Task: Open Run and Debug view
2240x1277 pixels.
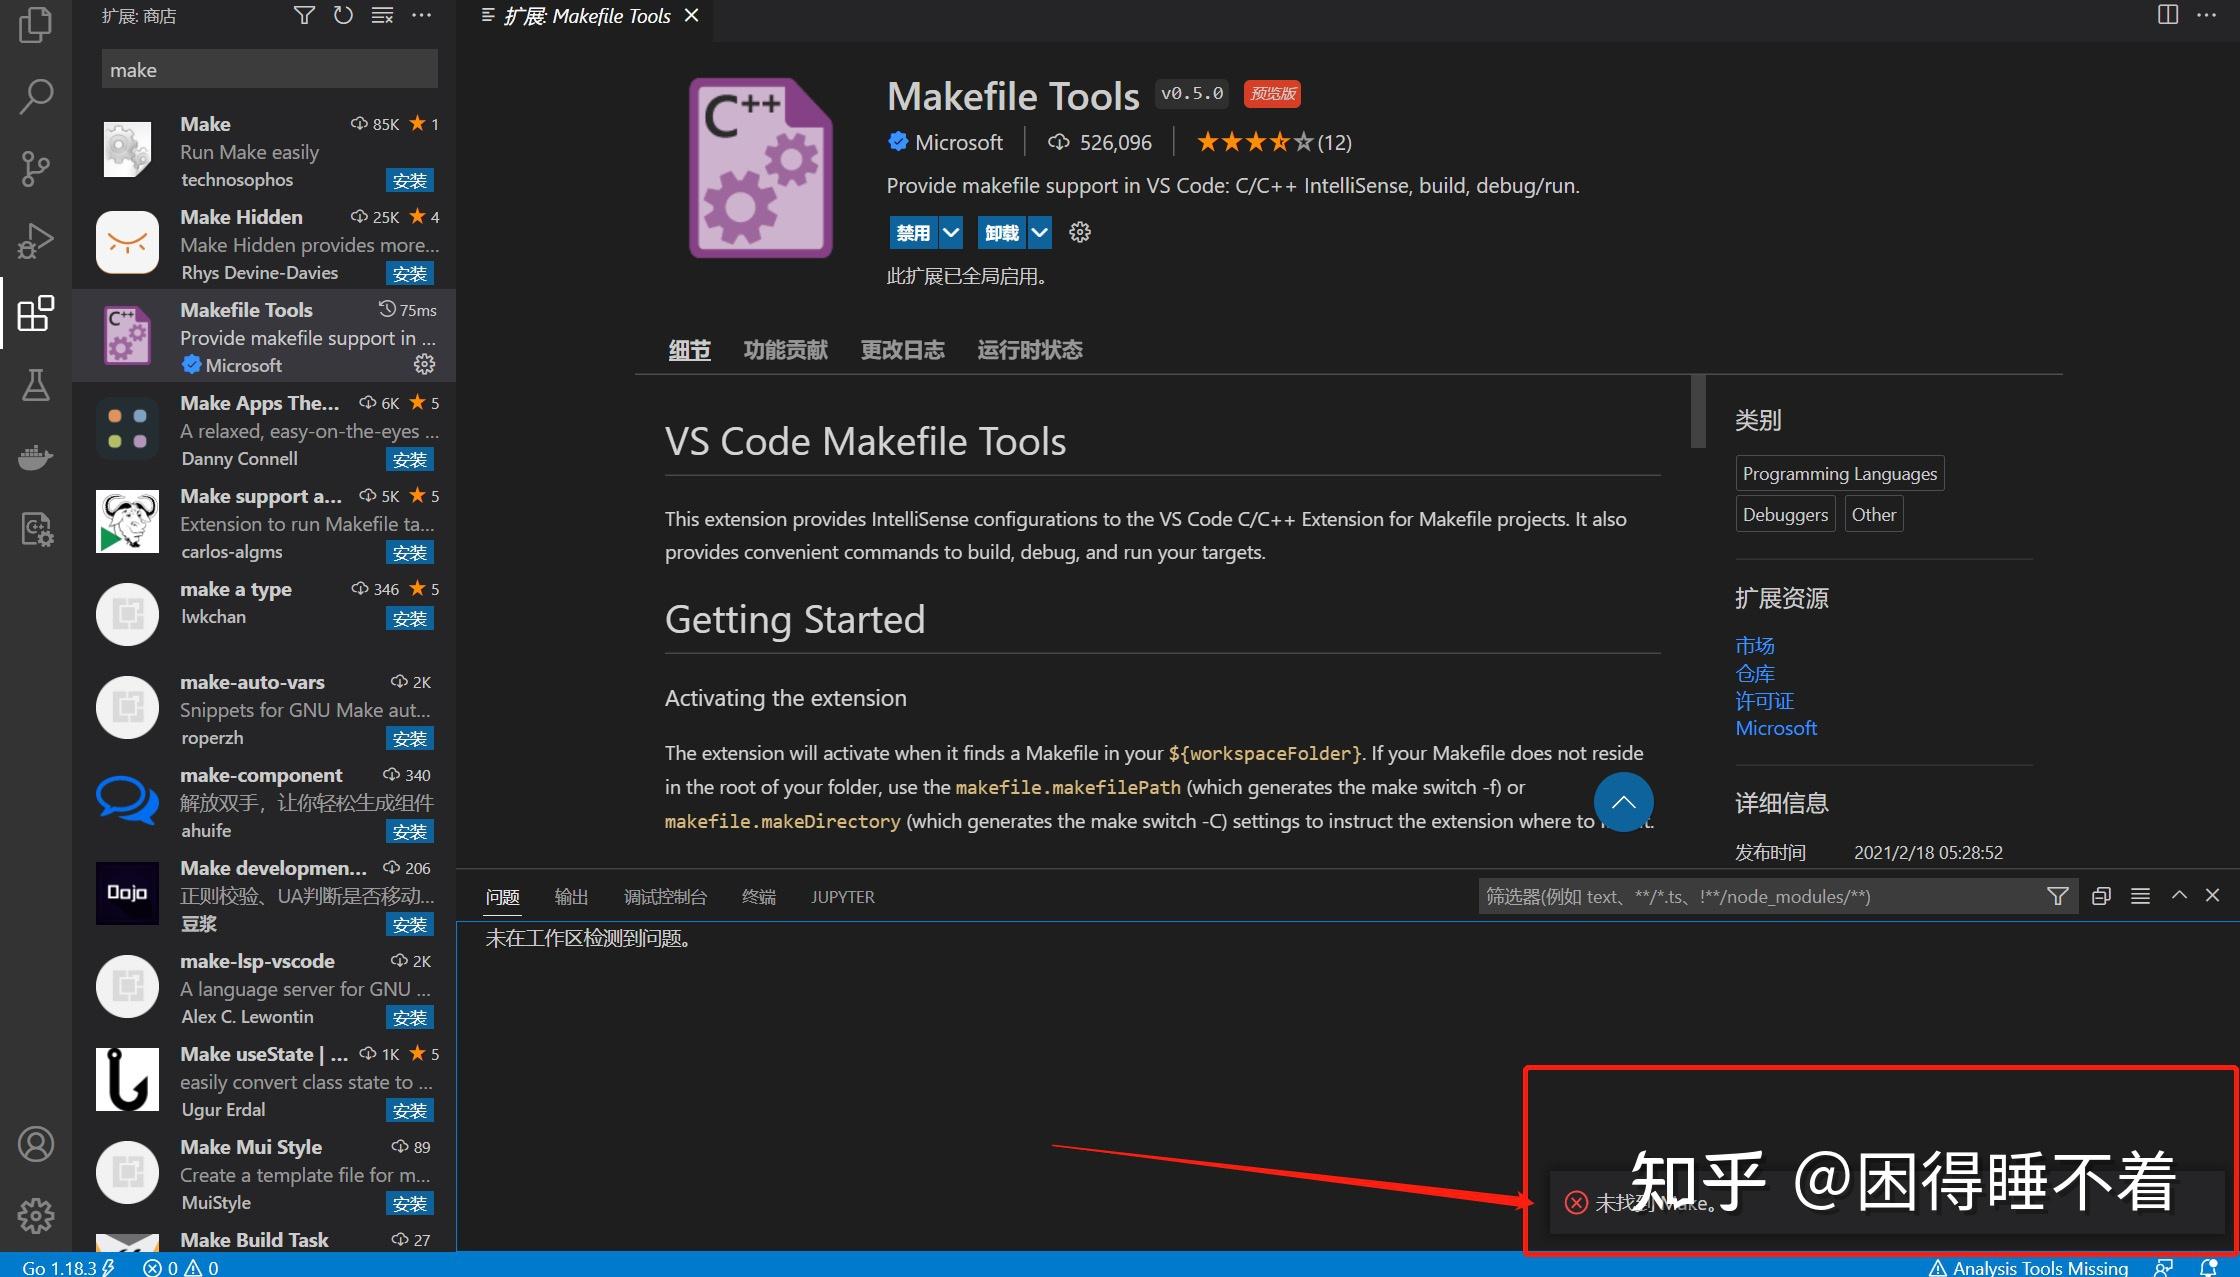Action: click(36, 241)
